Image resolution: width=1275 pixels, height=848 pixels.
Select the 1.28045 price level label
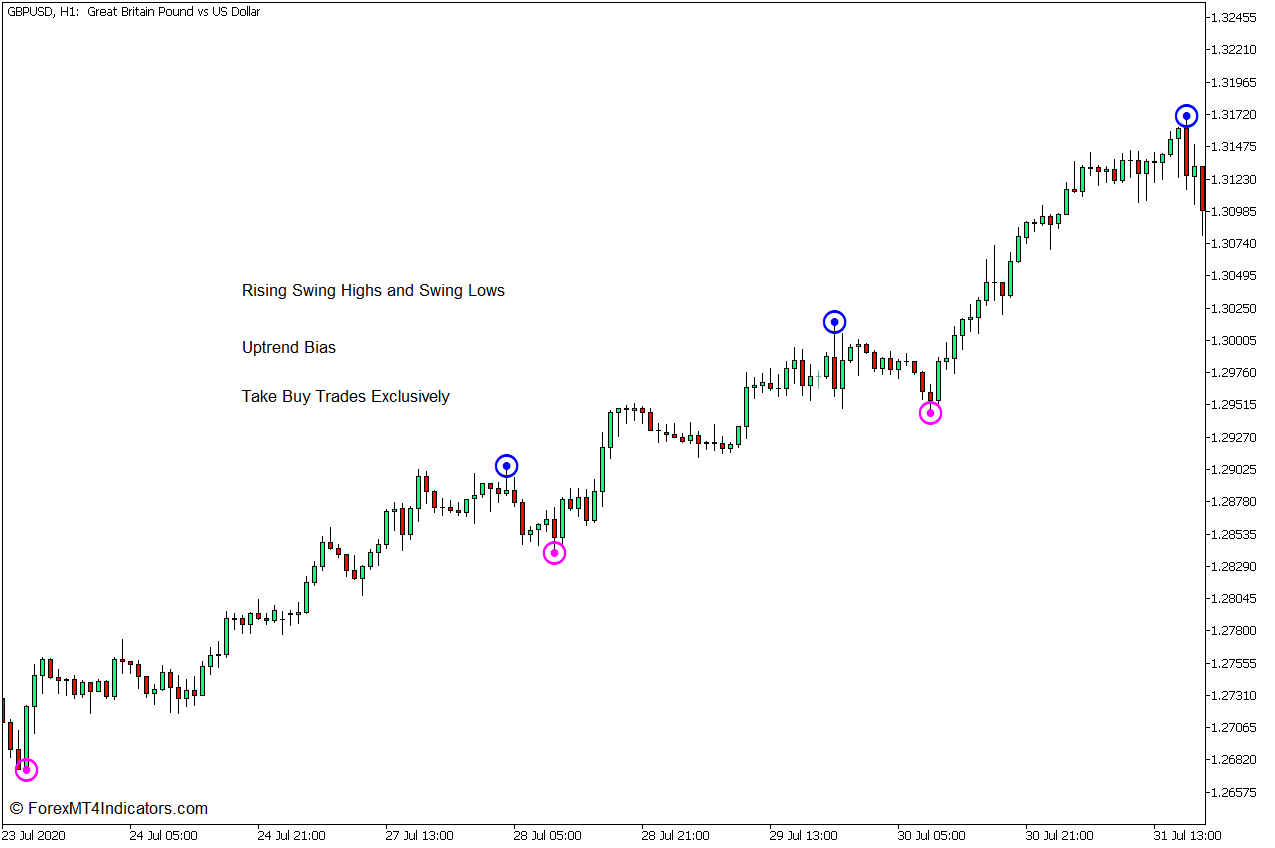pos(1232,599)
